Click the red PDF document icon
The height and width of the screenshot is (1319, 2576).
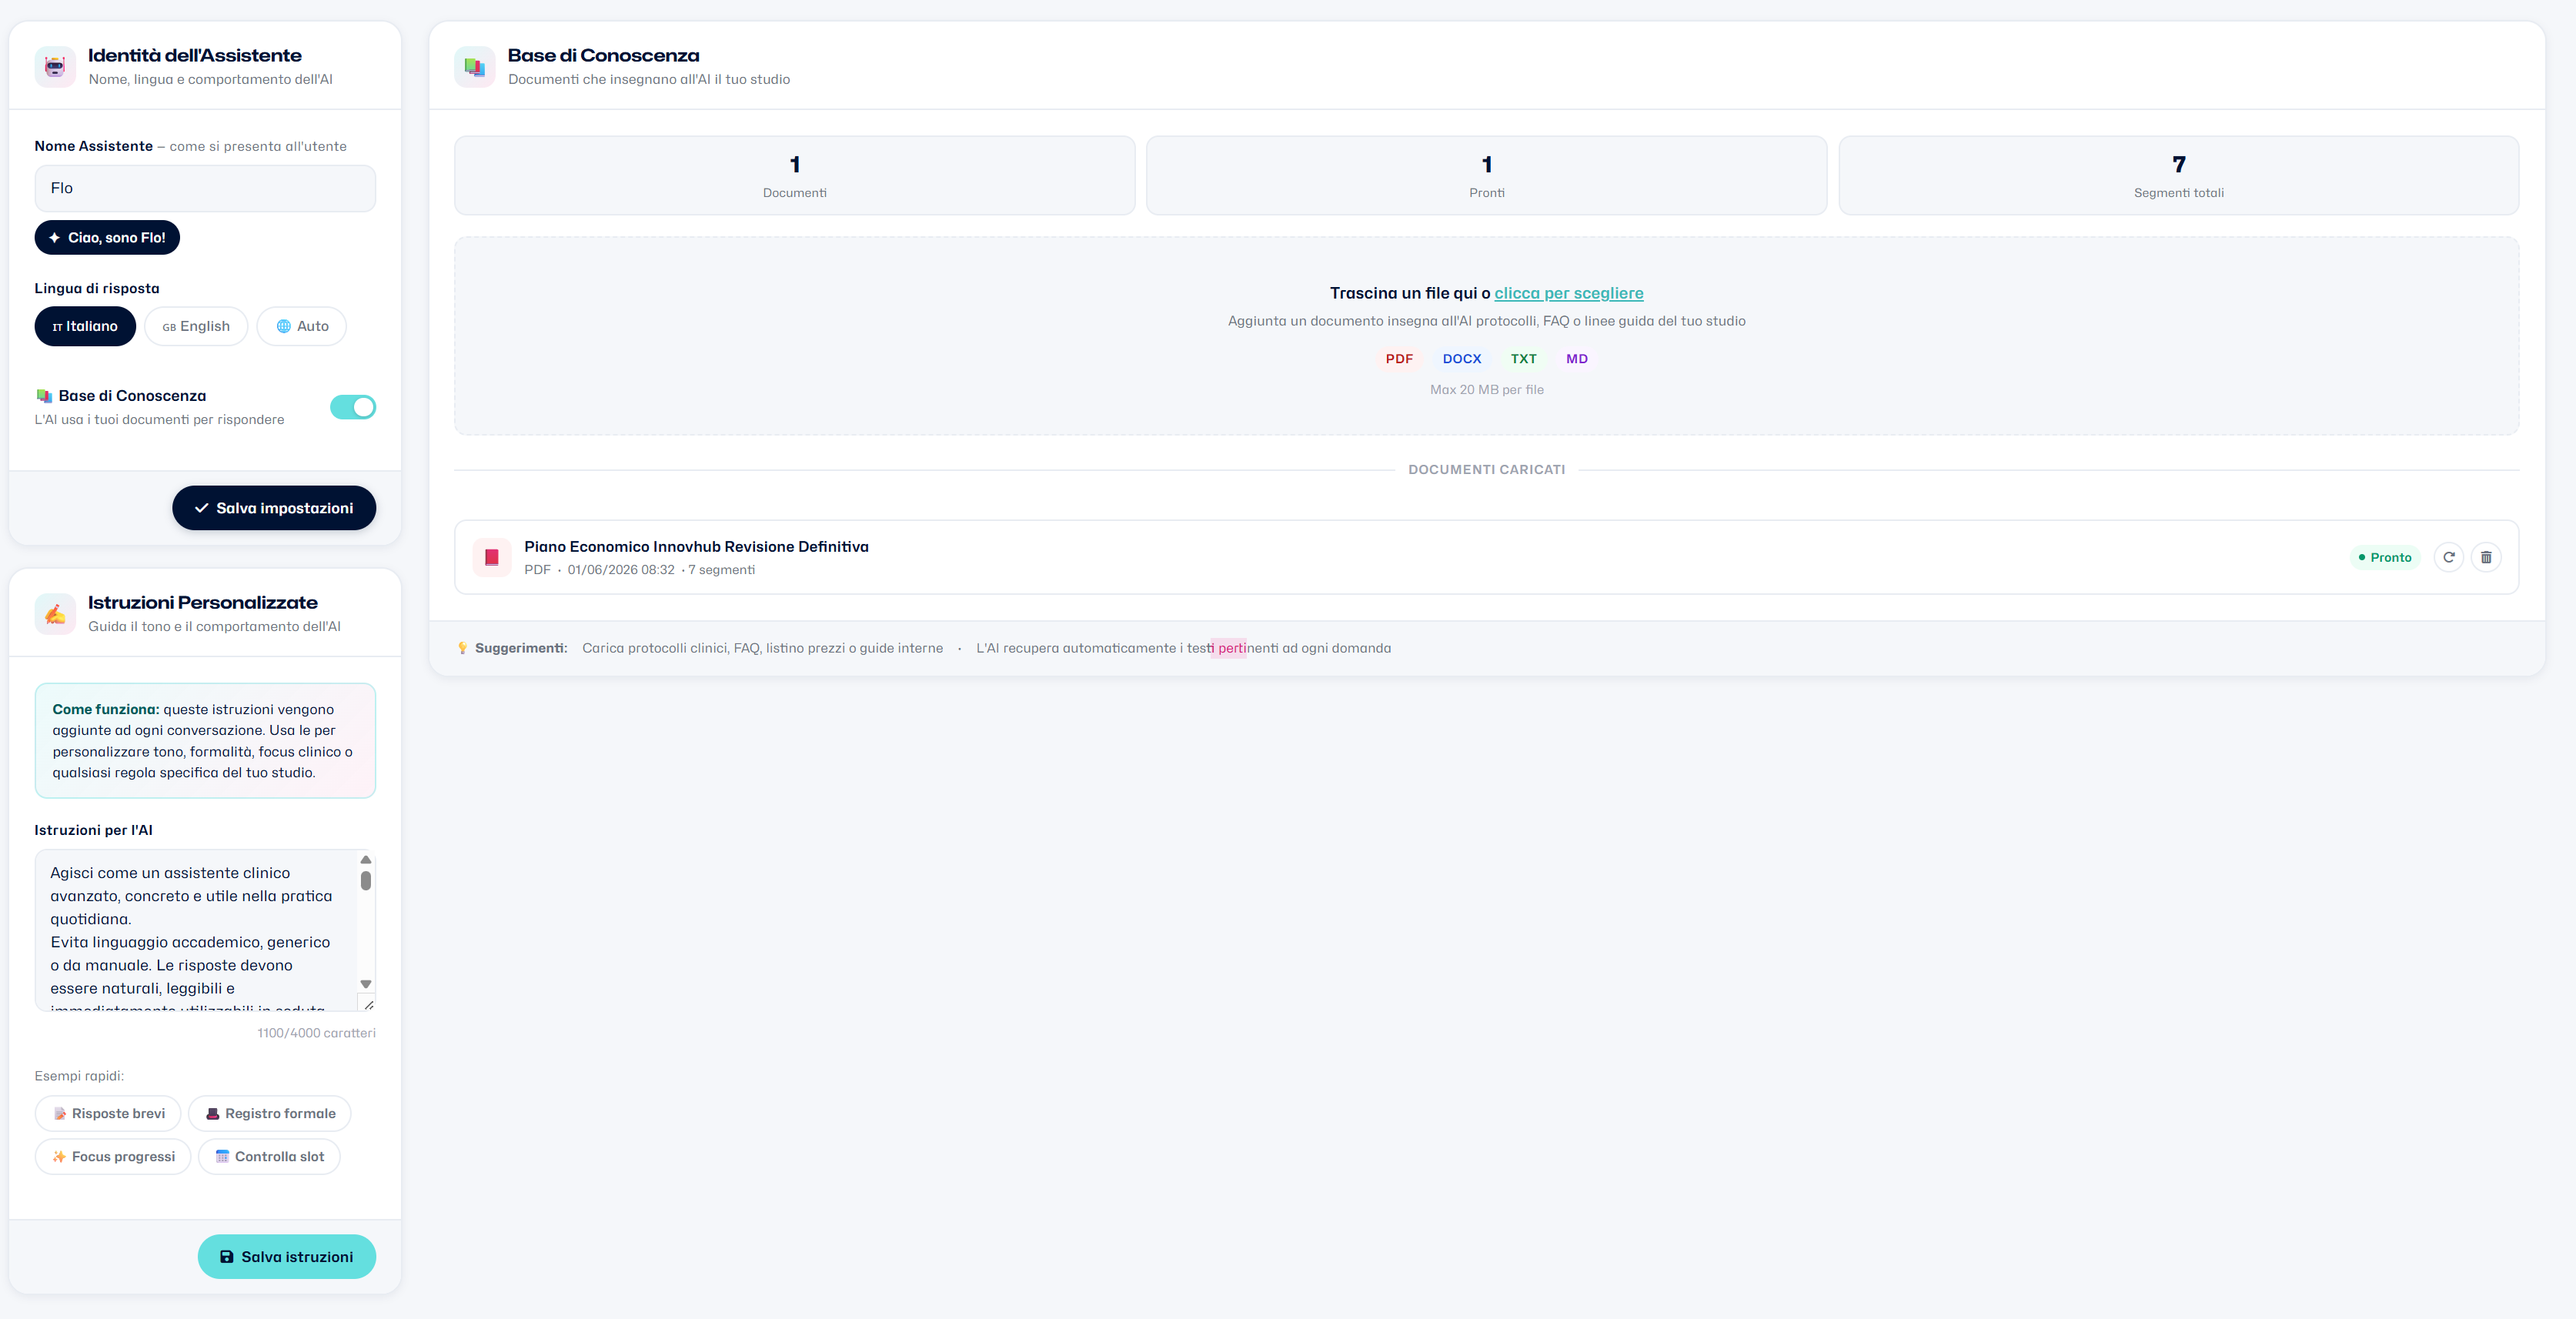tap(492, 557)
